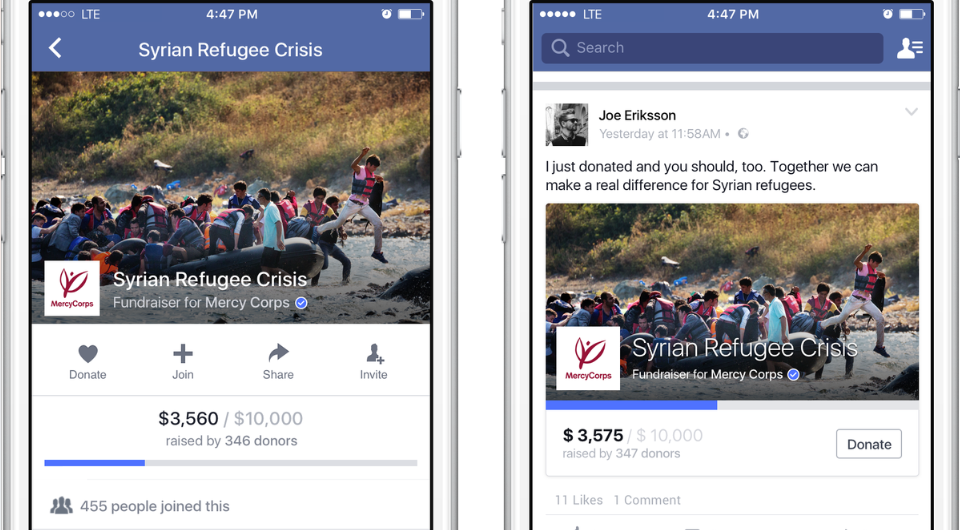Open the friend requests icon beside search
Viewport: 960px width, 530px height.
coord(910,48)
